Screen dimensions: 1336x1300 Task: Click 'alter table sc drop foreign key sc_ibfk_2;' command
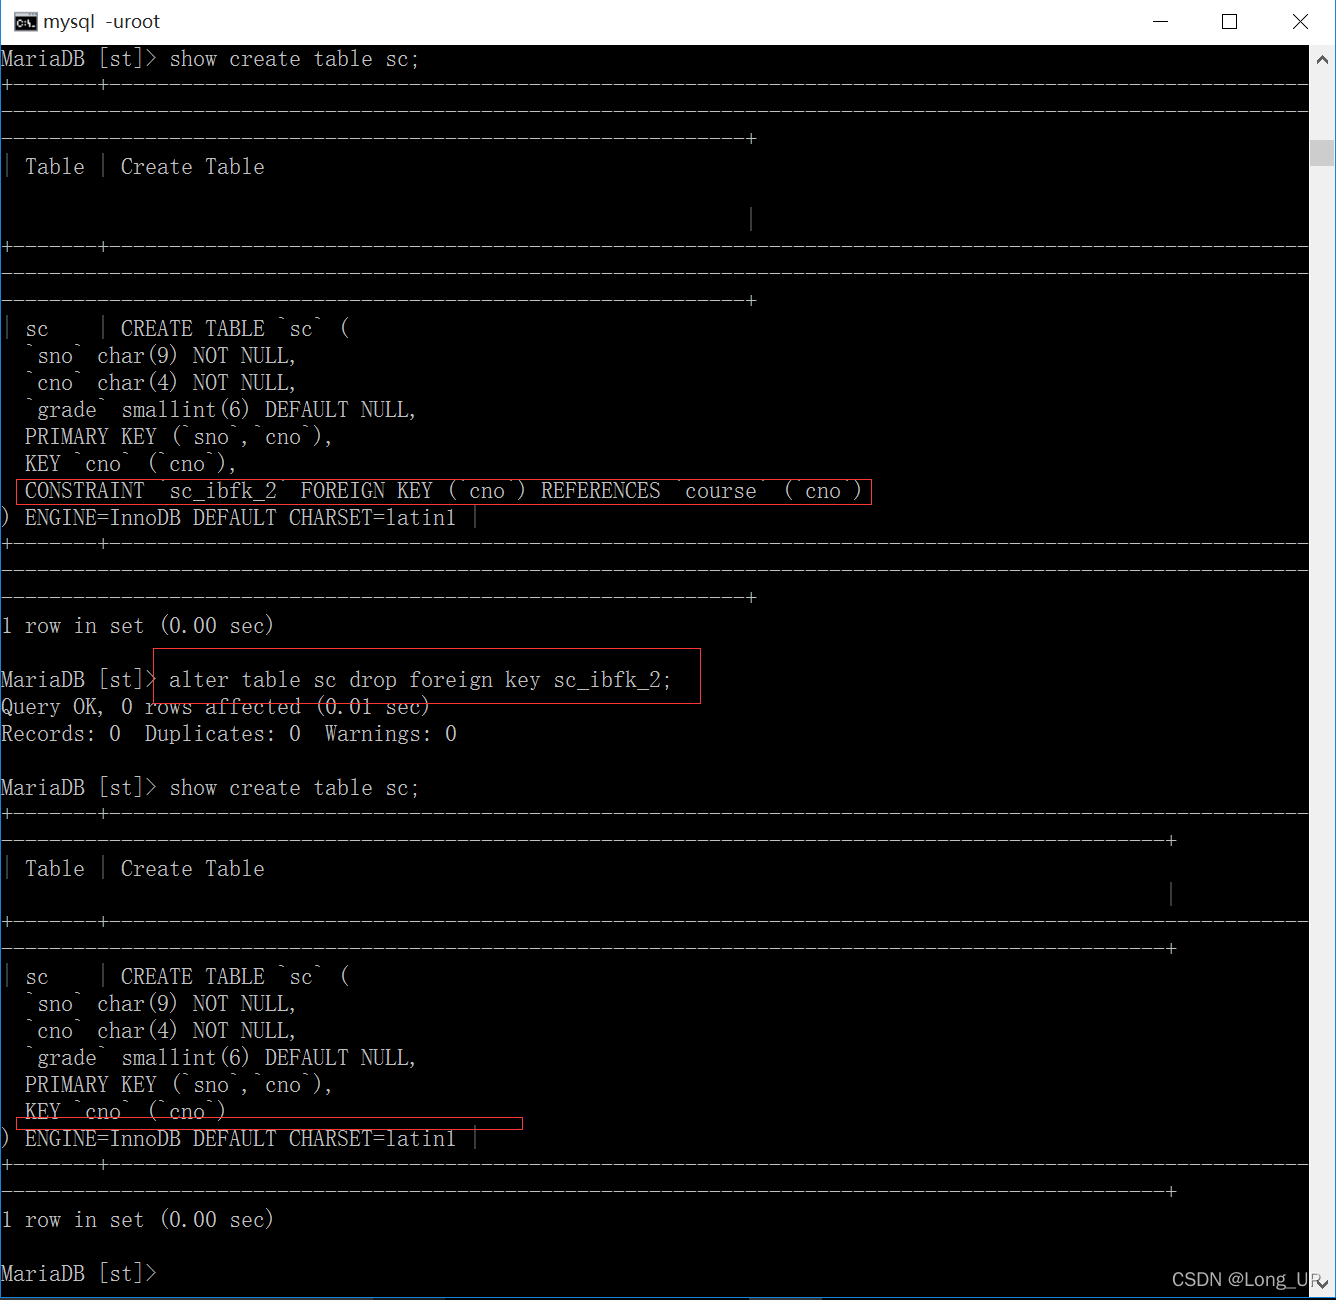point(420,680)
